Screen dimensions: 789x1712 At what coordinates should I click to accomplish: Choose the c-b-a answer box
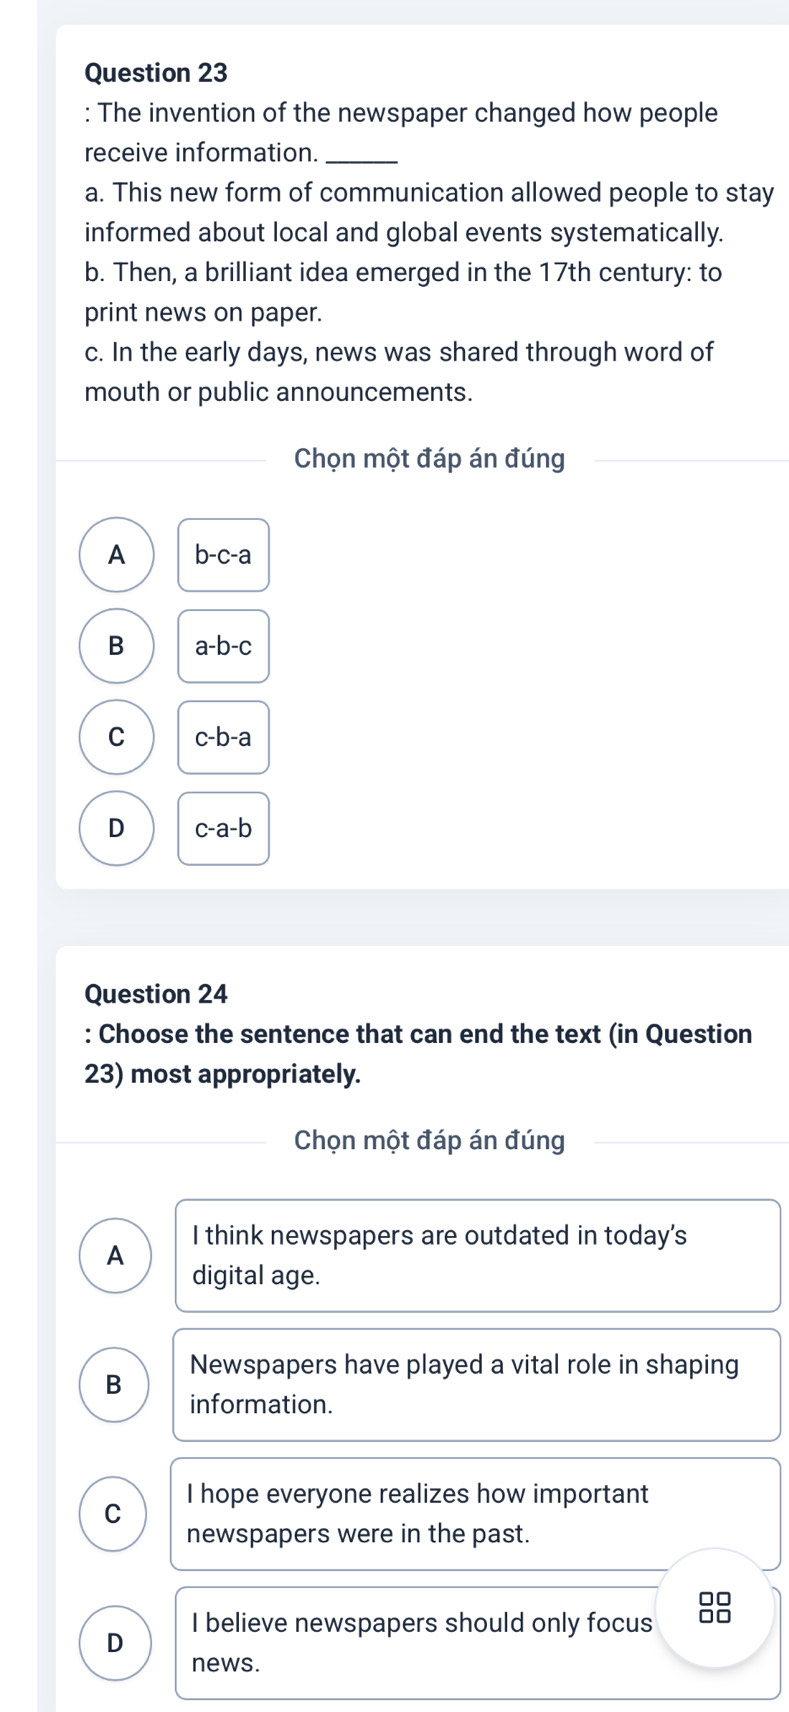(224, 737)
